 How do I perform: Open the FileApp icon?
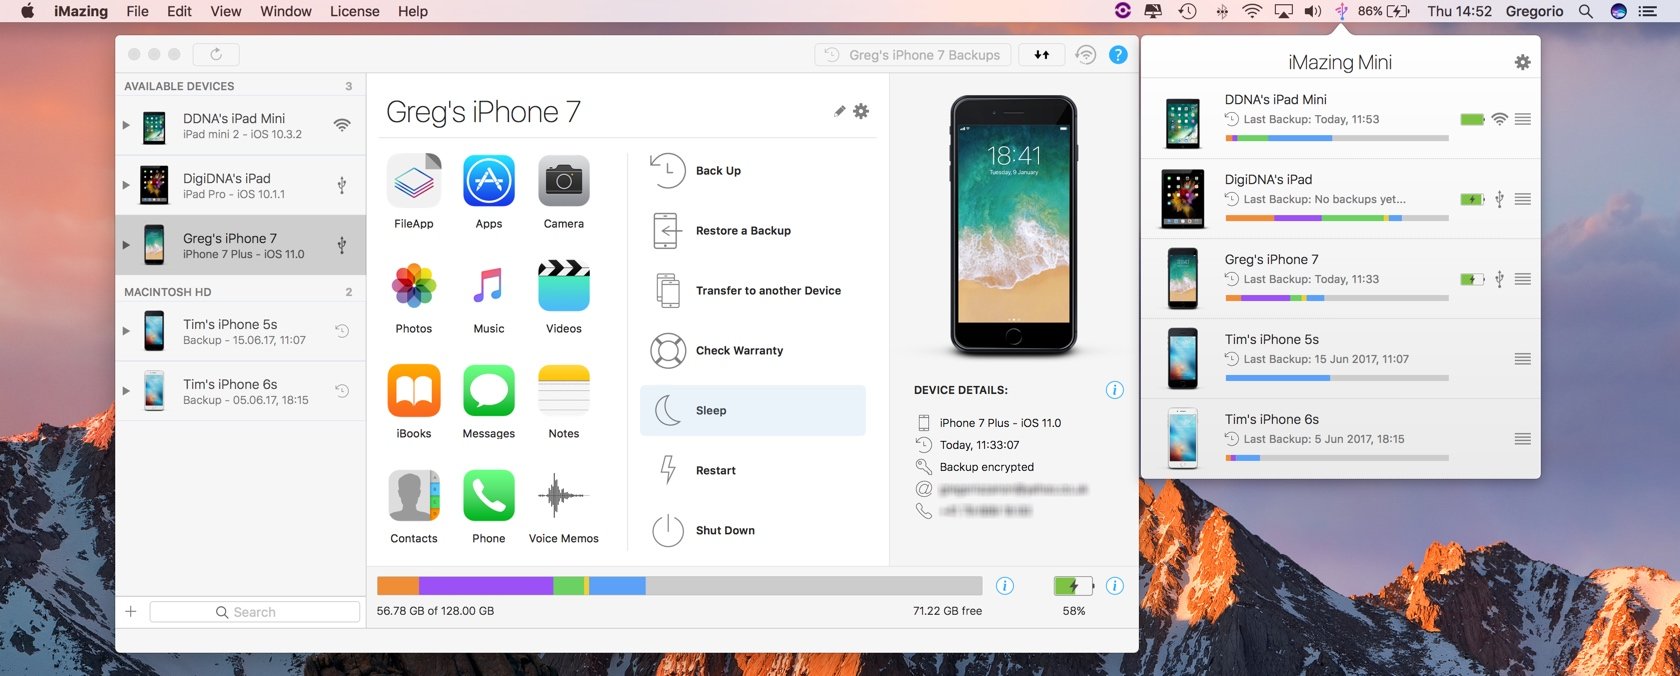click(x=414, y=181)
